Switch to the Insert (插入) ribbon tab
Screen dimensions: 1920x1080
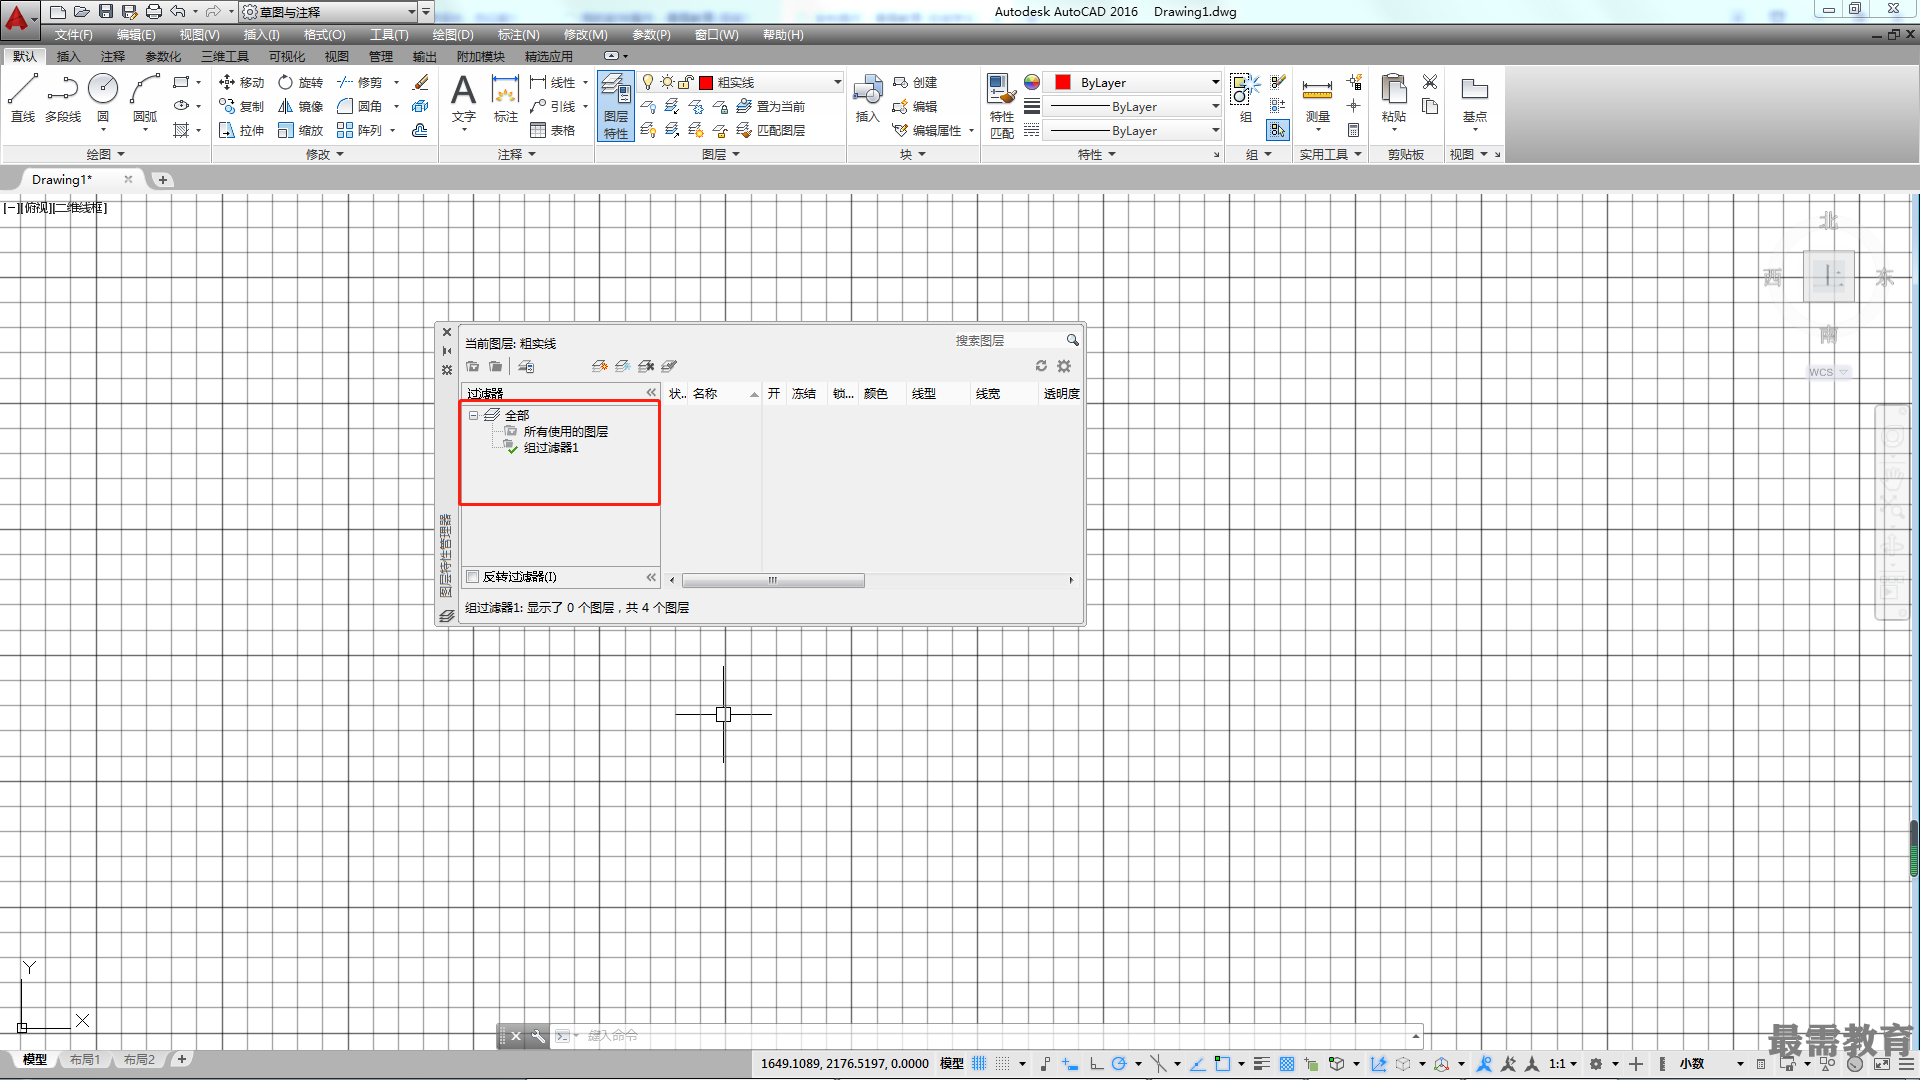[x=68, y=56]
